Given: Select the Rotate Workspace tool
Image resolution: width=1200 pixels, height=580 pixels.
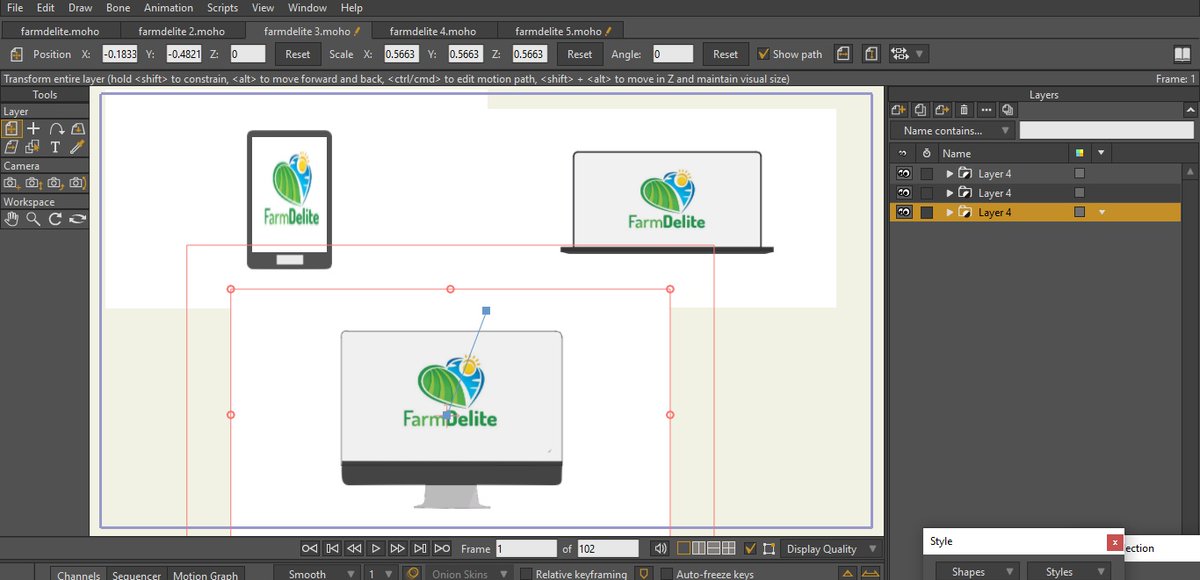Looking at the screenshot, I should pyautogui.click(x=55, y=219).
